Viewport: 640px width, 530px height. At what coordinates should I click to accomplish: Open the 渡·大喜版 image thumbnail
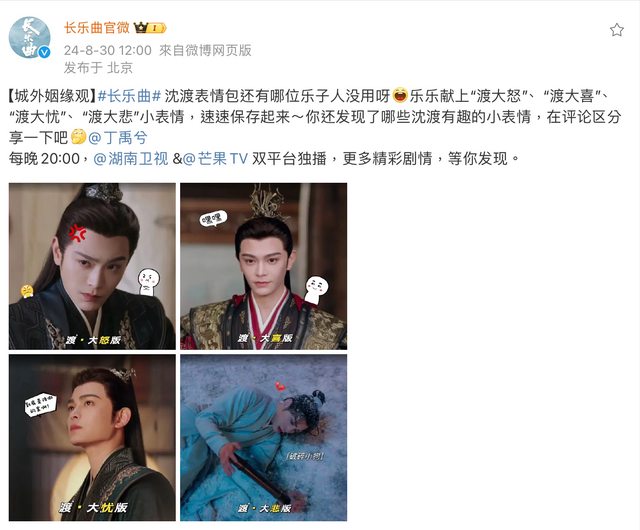click(x=264, y=266)
